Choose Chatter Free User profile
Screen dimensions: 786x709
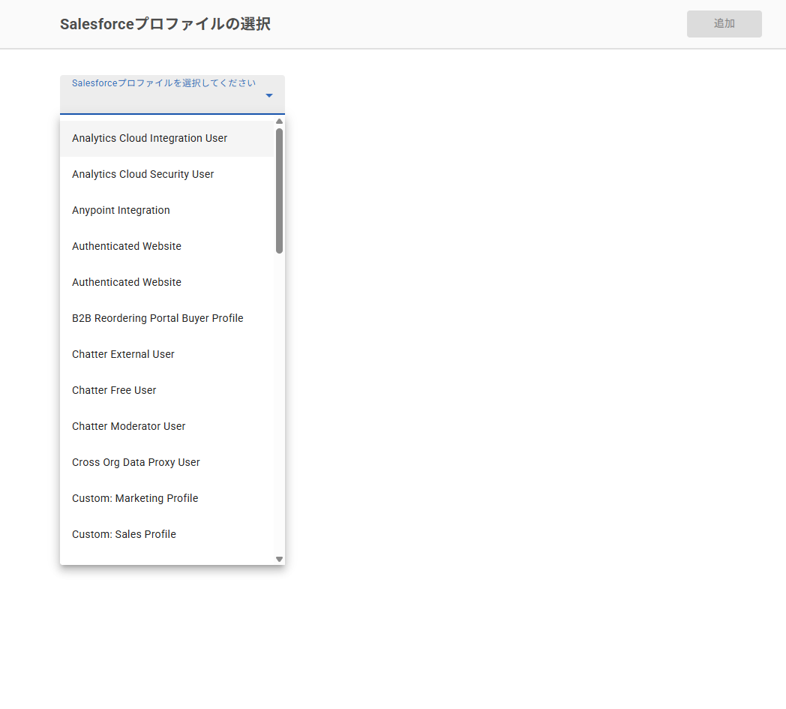click(167, 391)
